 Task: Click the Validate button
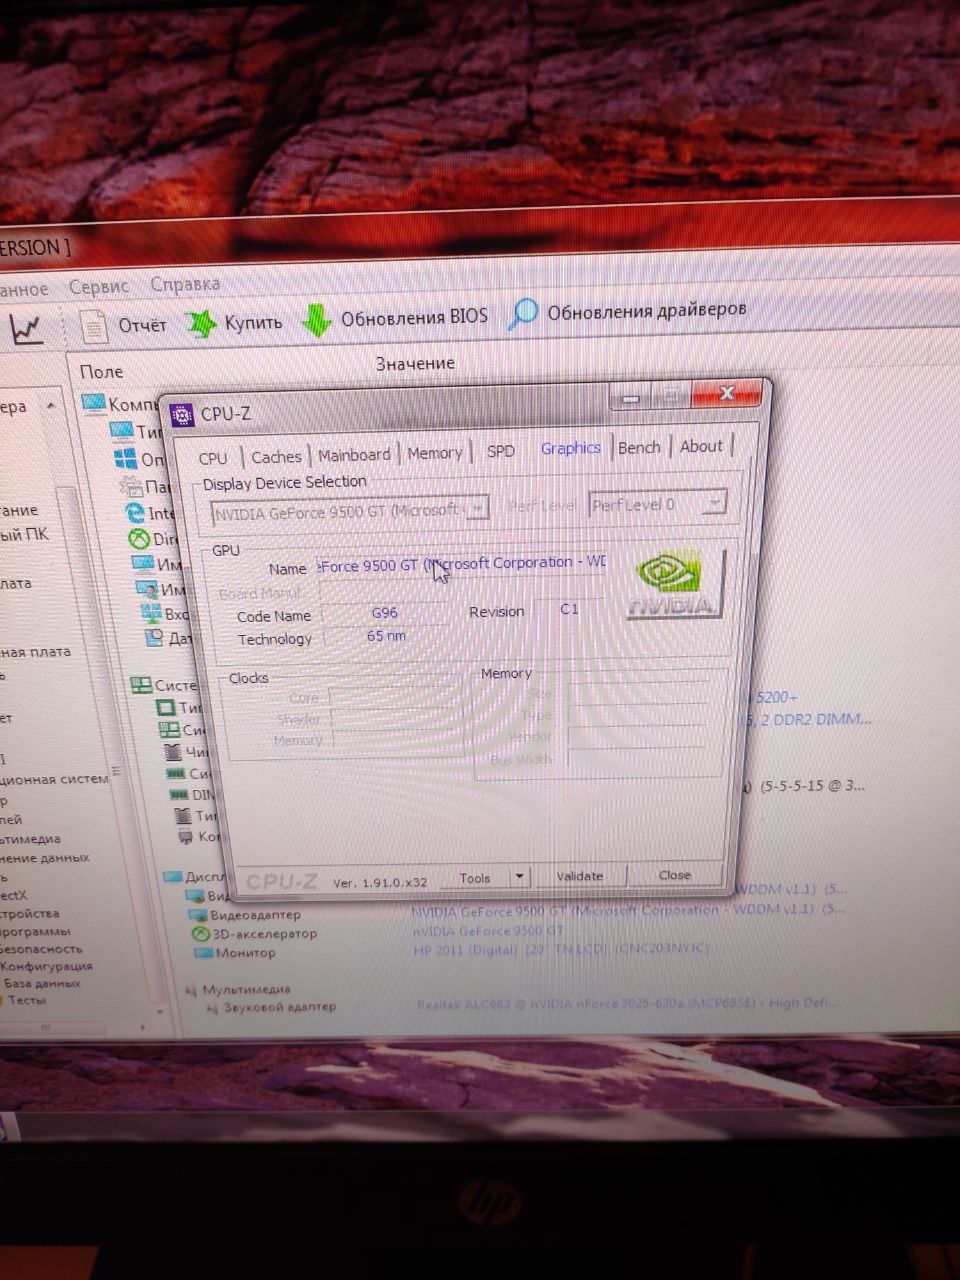(x=579, y=876)
